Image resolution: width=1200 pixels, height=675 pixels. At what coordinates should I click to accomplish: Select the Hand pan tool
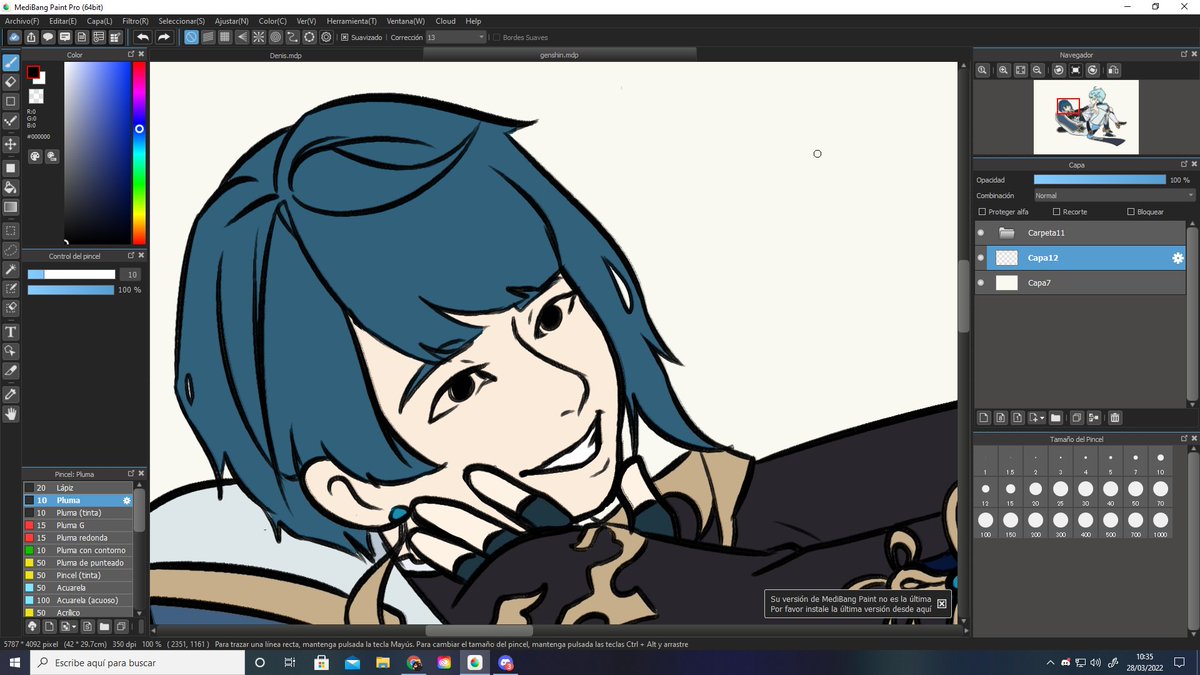tap(11, 413)
